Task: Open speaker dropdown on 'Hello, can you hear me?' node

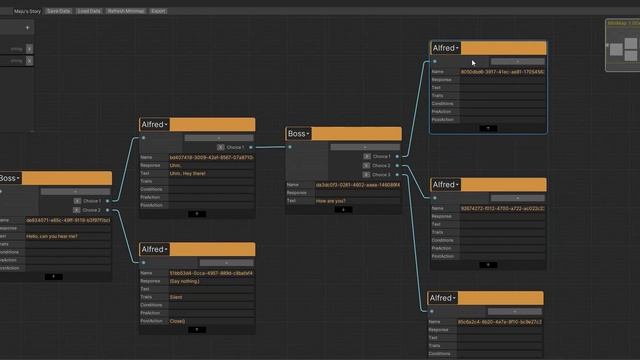Action: coord(10,178)
